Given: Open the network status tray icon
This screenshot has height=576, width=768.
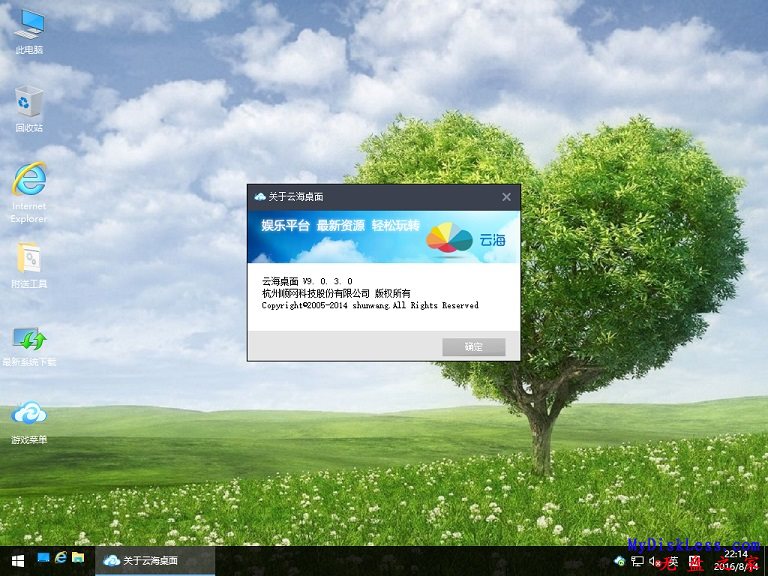Looking at the screenshot, I should coord(637,561).
